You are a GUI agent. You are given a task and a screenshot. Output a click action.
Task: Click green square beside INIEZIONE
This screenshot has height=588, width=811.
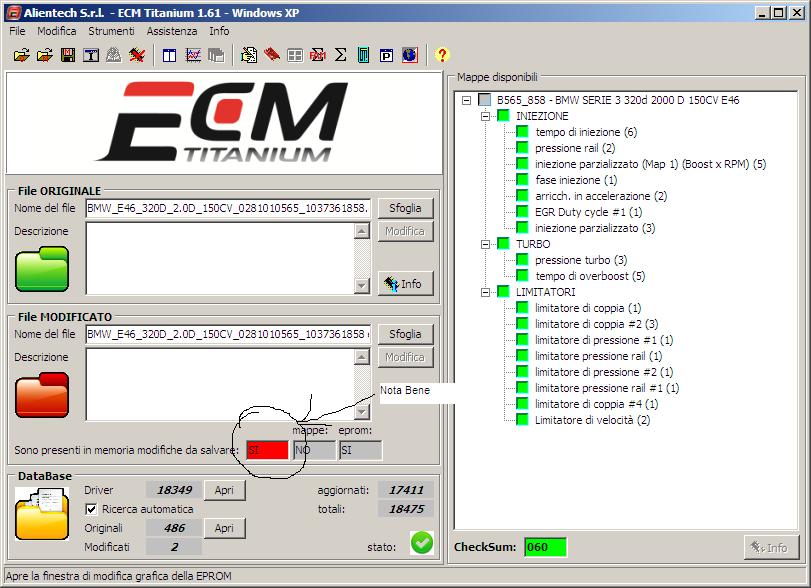point(503,115)
